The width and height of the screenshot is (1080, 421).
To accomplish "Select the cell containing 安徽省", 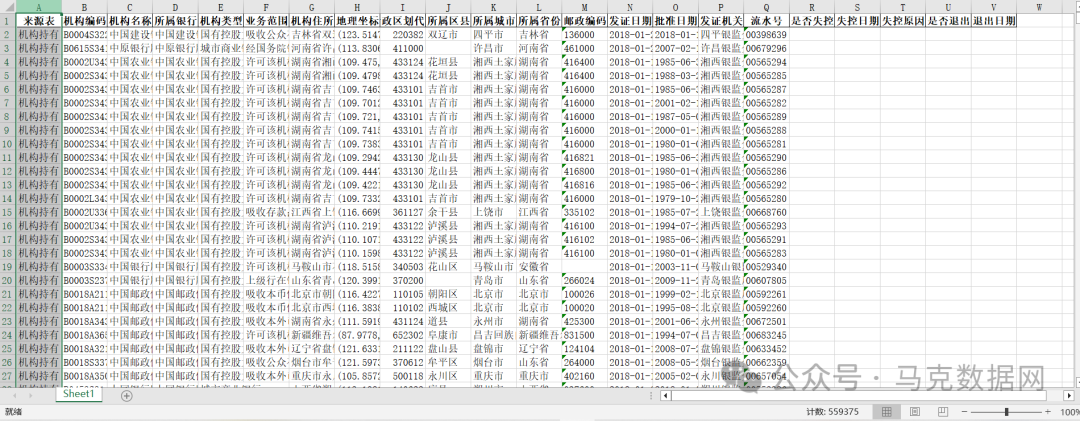I will [x=539, y=267].
